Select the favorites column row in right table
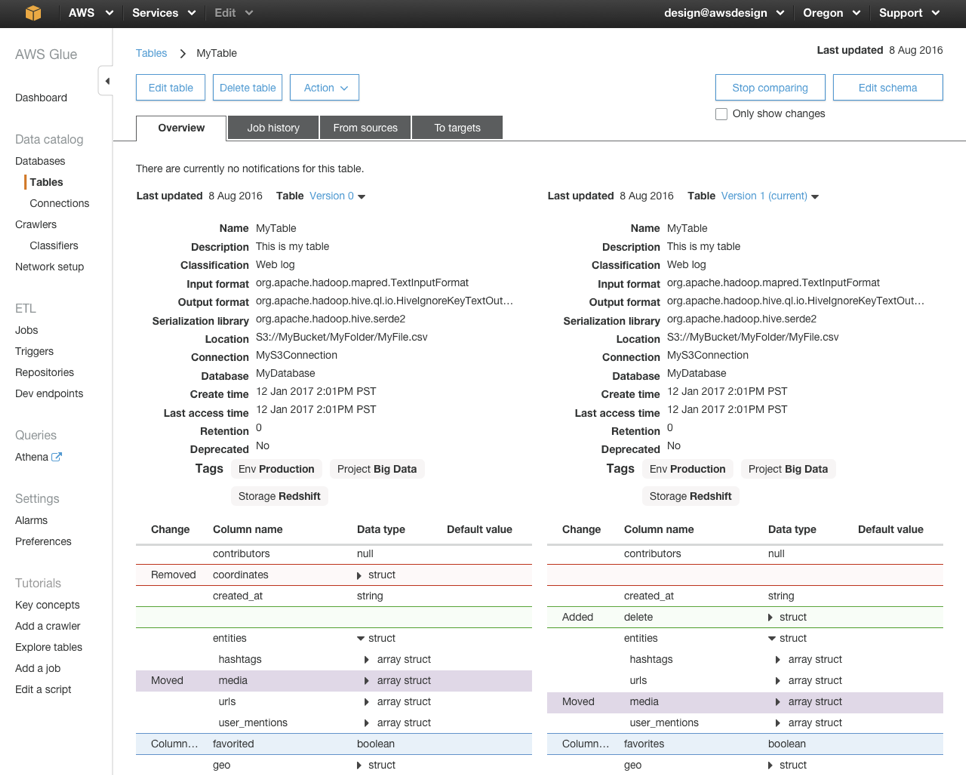The height and width of the screenshot is (775, 966). tap(745, 744)
